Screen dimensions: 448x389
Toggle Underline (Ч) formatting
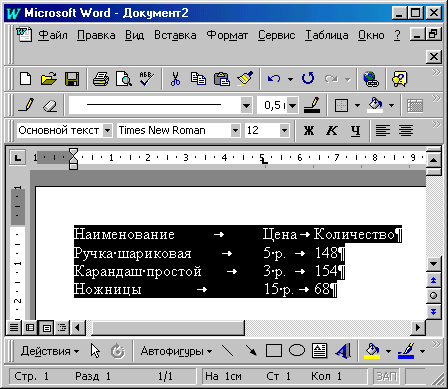(x=355, y=130)
